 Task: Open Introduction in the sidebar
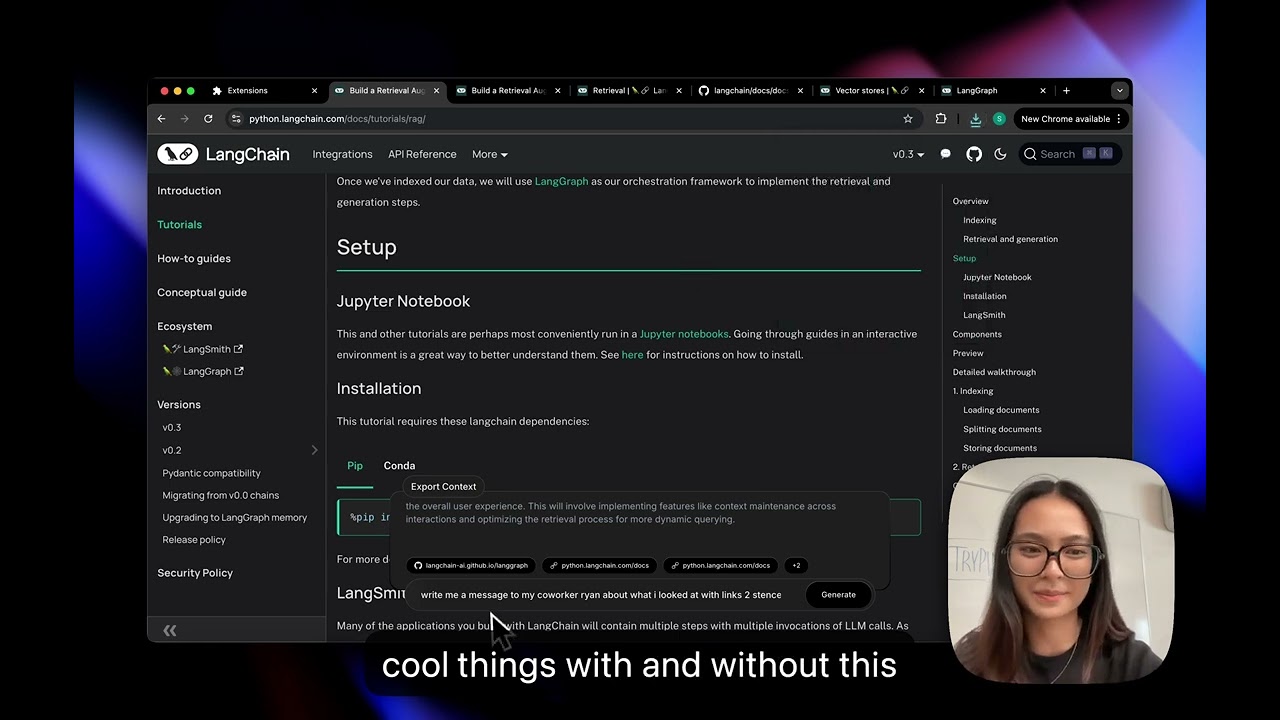189,190
